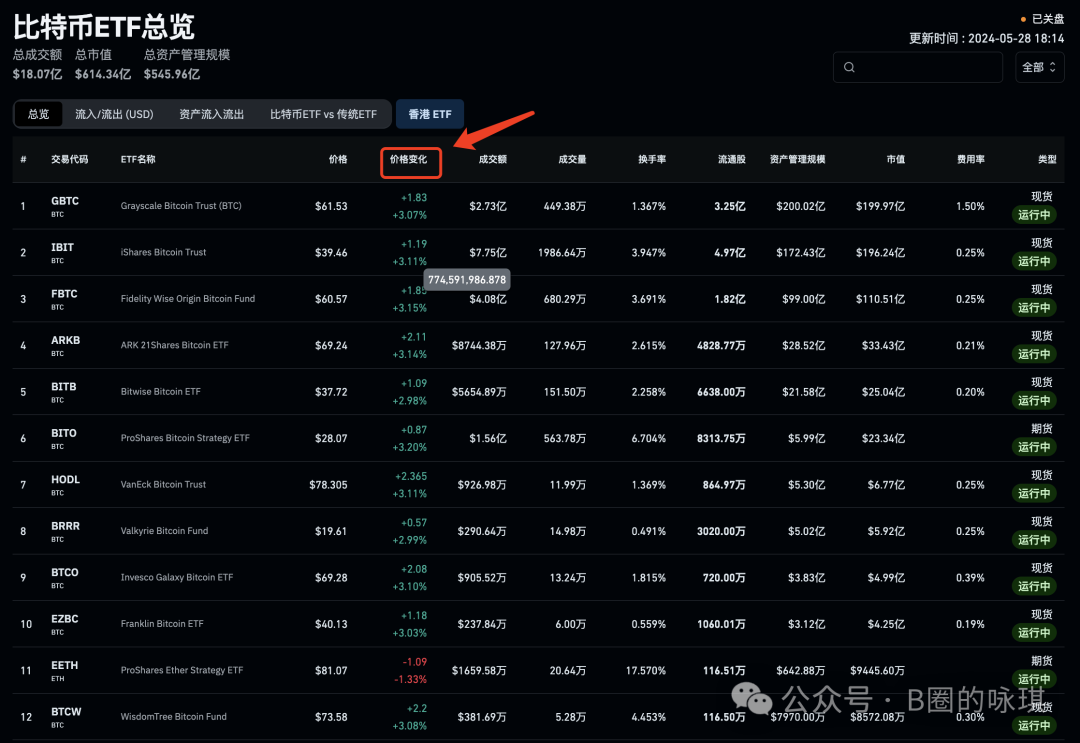Open the GBTC ticker link

pos(65,201)
